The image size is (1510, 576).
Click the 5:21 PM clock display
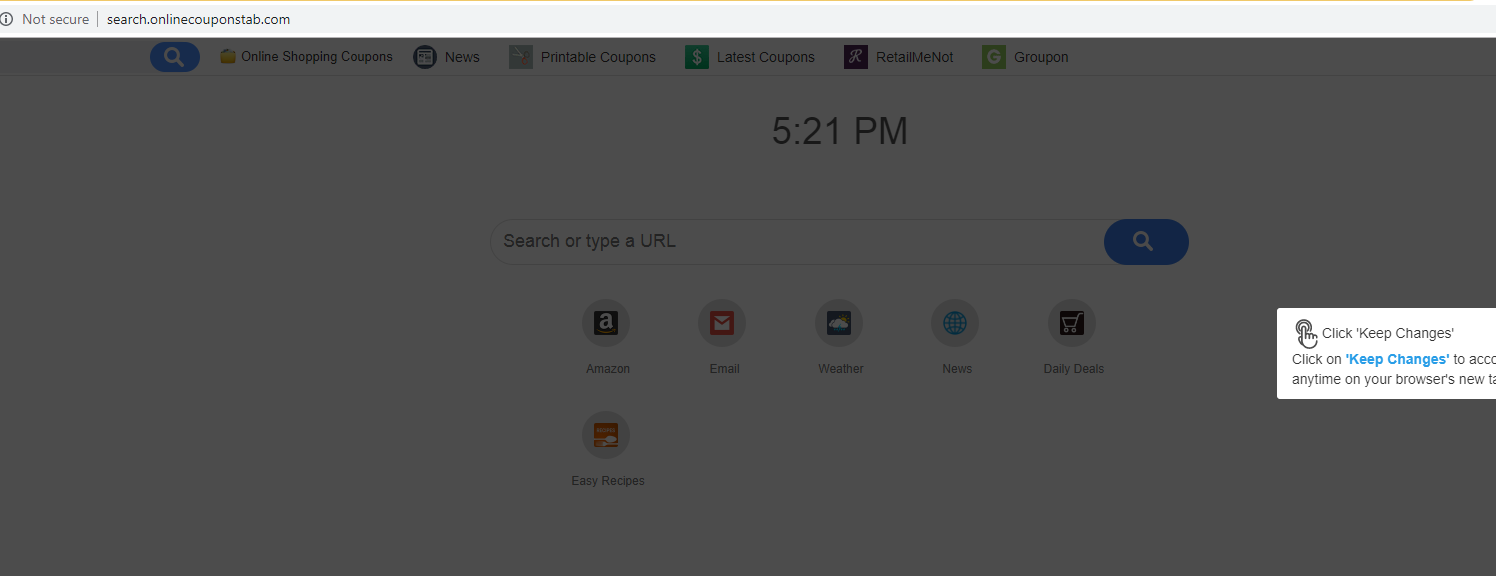point(840,131)
